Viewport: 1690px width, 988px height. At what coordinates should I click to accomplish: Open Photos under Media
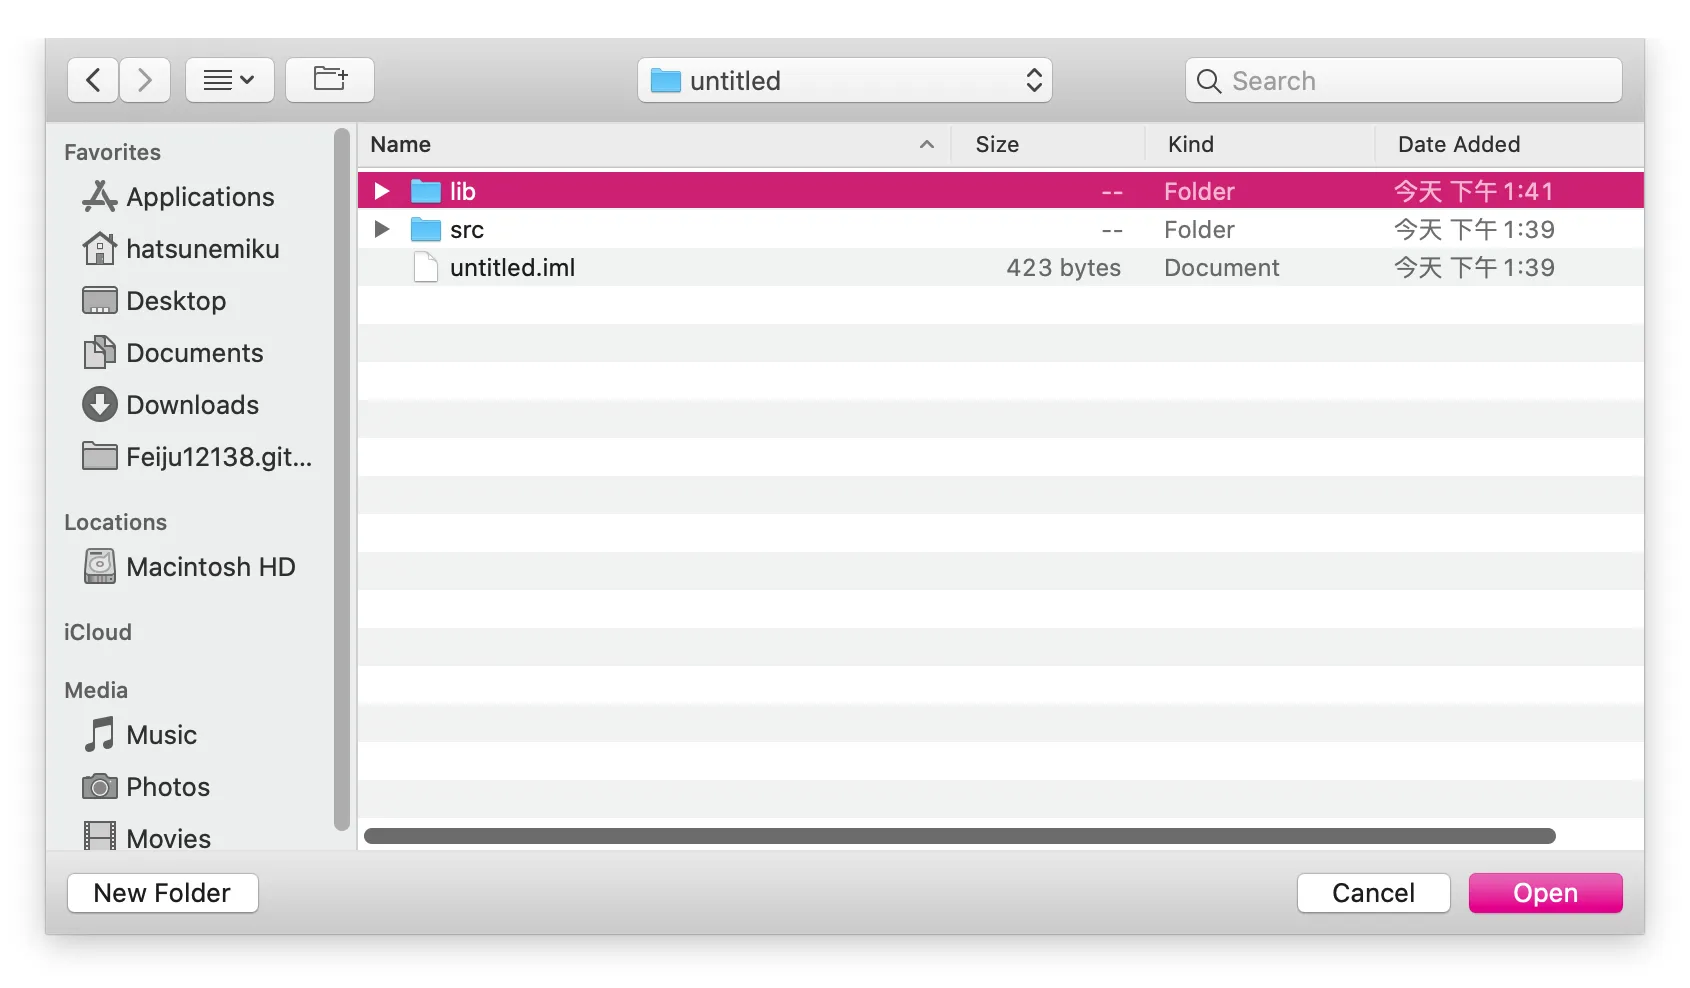tap(168, 787)
